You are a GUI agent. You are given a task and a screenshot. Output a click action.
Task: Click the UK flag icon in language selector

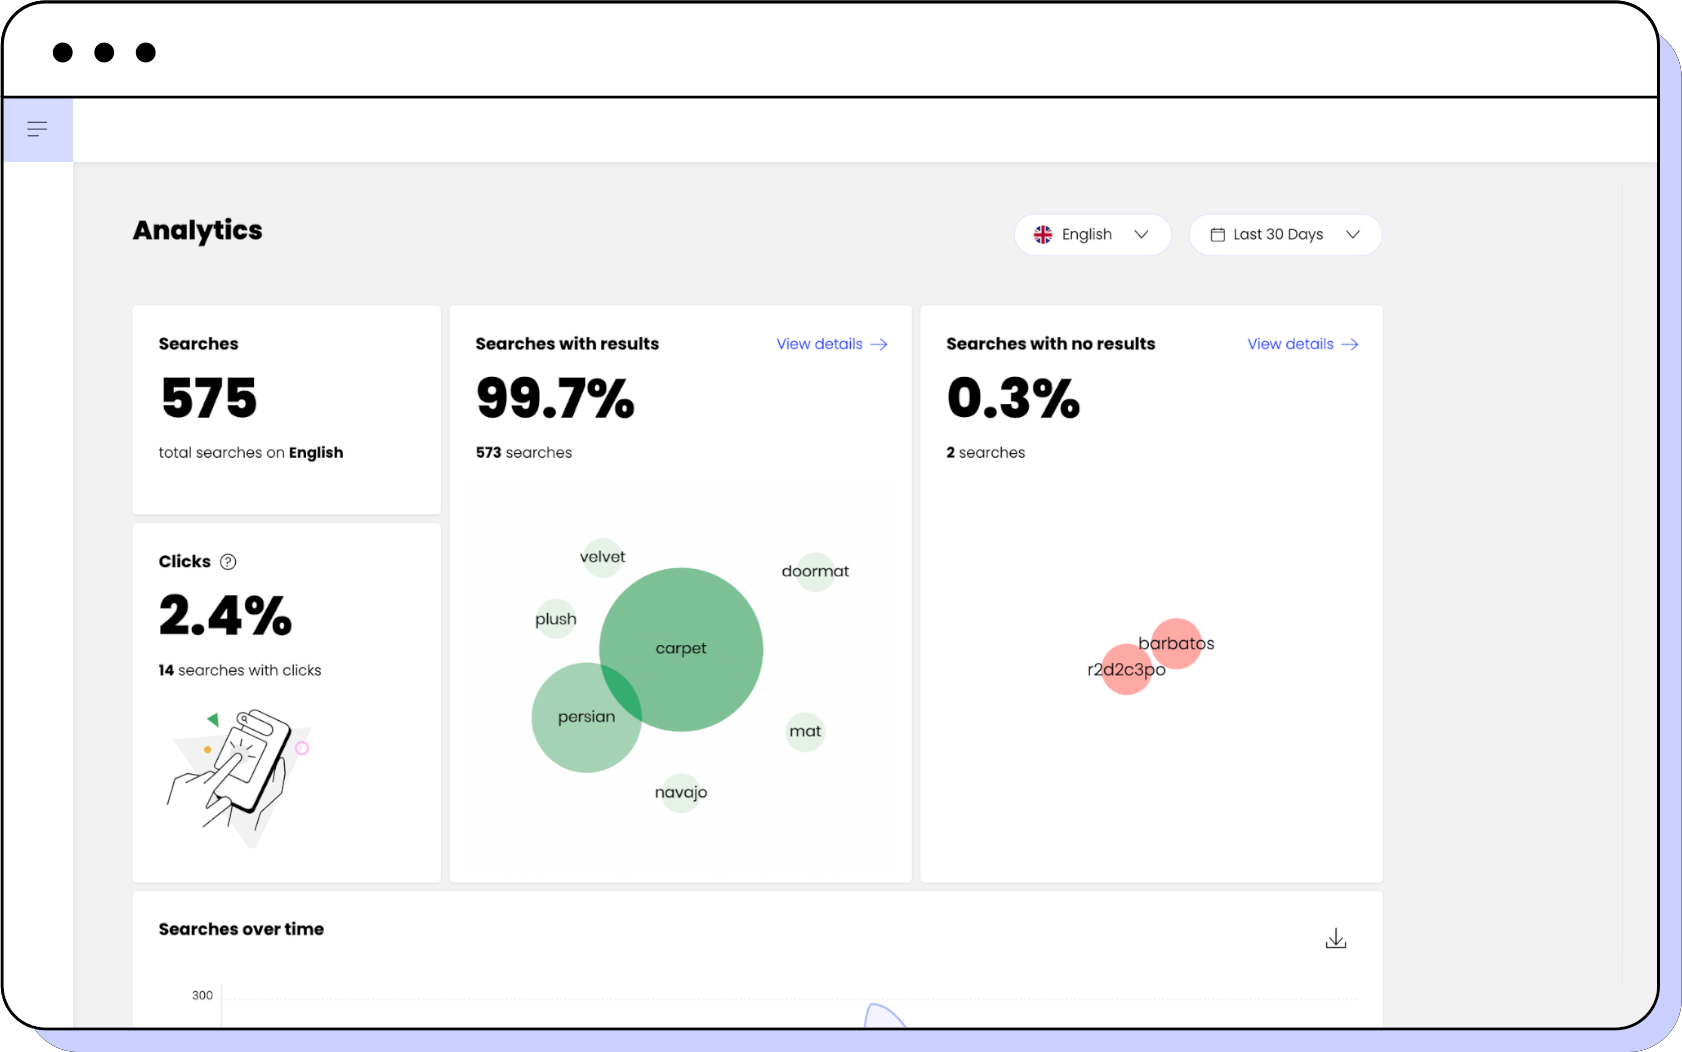pyautogui.click(x=1043, y=234)
